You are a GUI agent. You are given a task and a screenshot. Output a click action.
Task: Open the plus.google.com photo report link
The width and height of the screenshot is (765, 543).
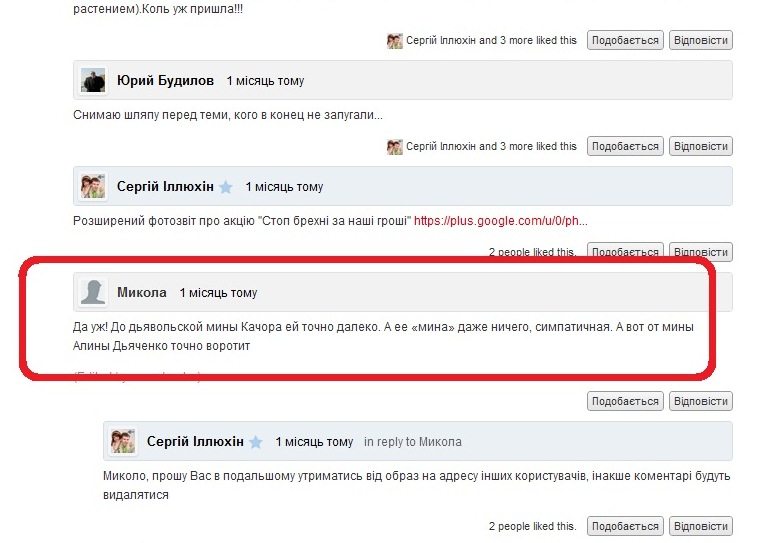pos(501,221)
